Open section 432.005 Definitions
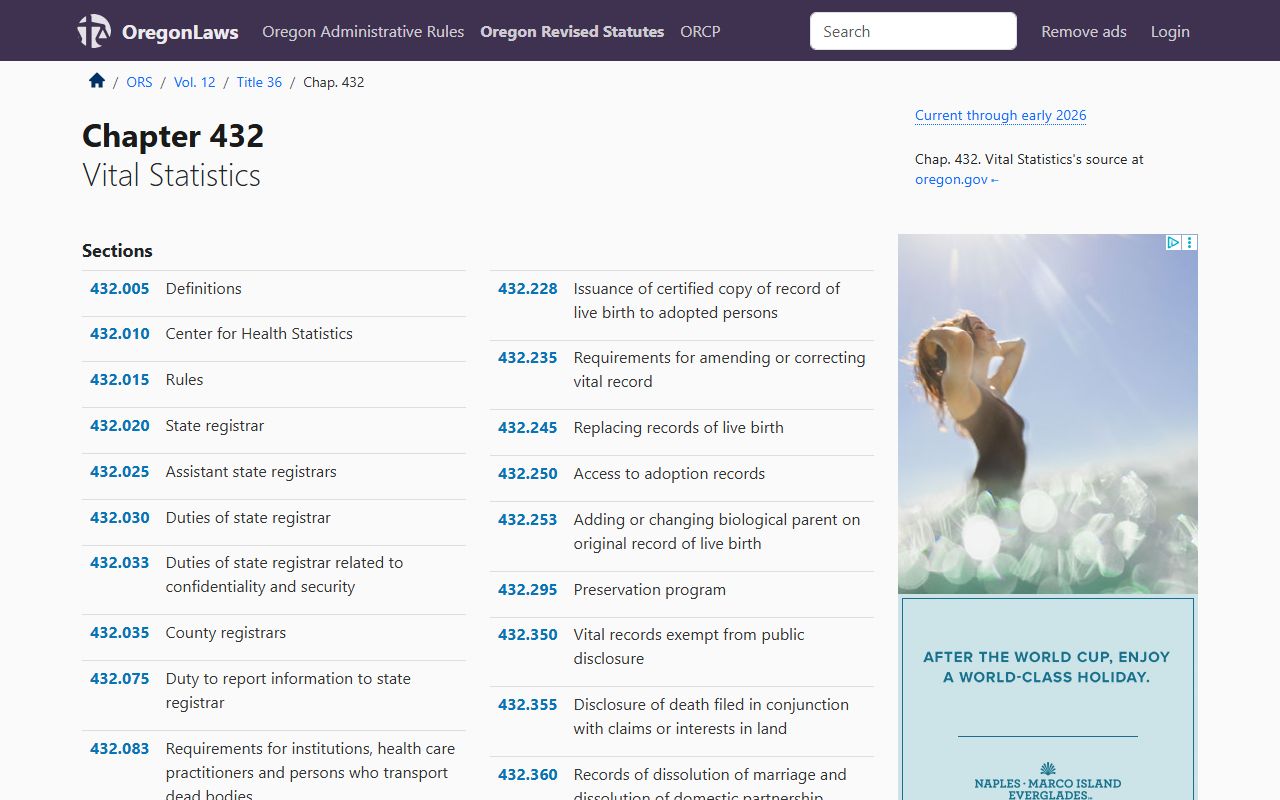 120,288
